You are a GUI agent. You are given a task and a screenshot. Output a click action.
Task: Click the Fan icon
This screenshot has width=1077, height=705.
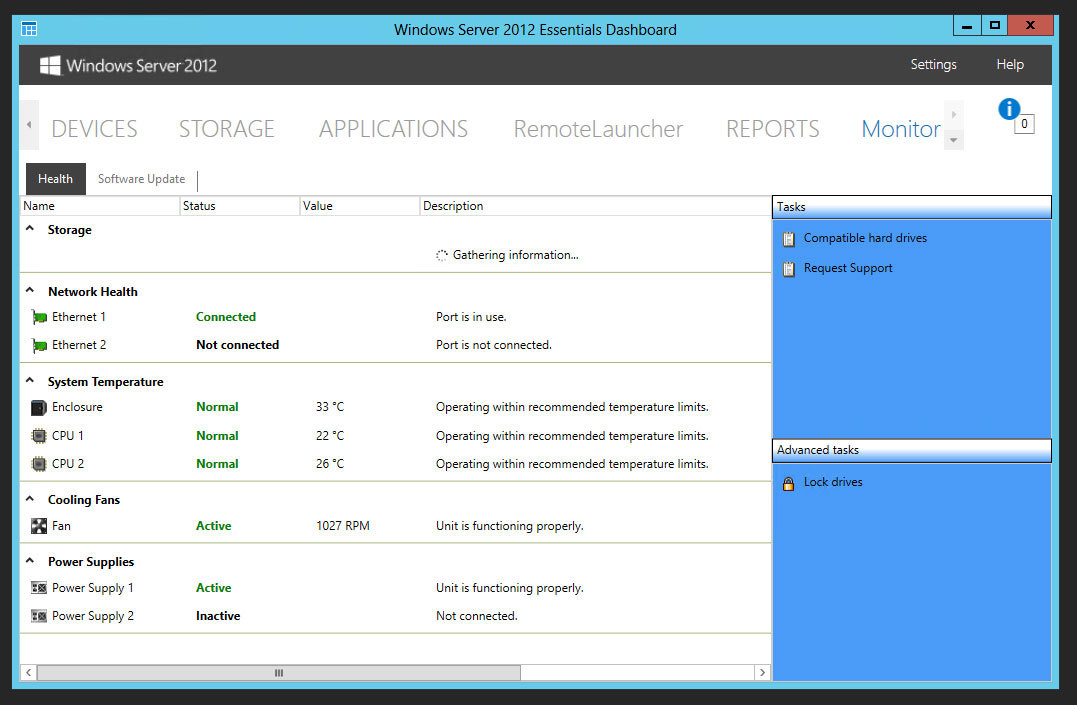pyautogui.click(x=39, y=526)
